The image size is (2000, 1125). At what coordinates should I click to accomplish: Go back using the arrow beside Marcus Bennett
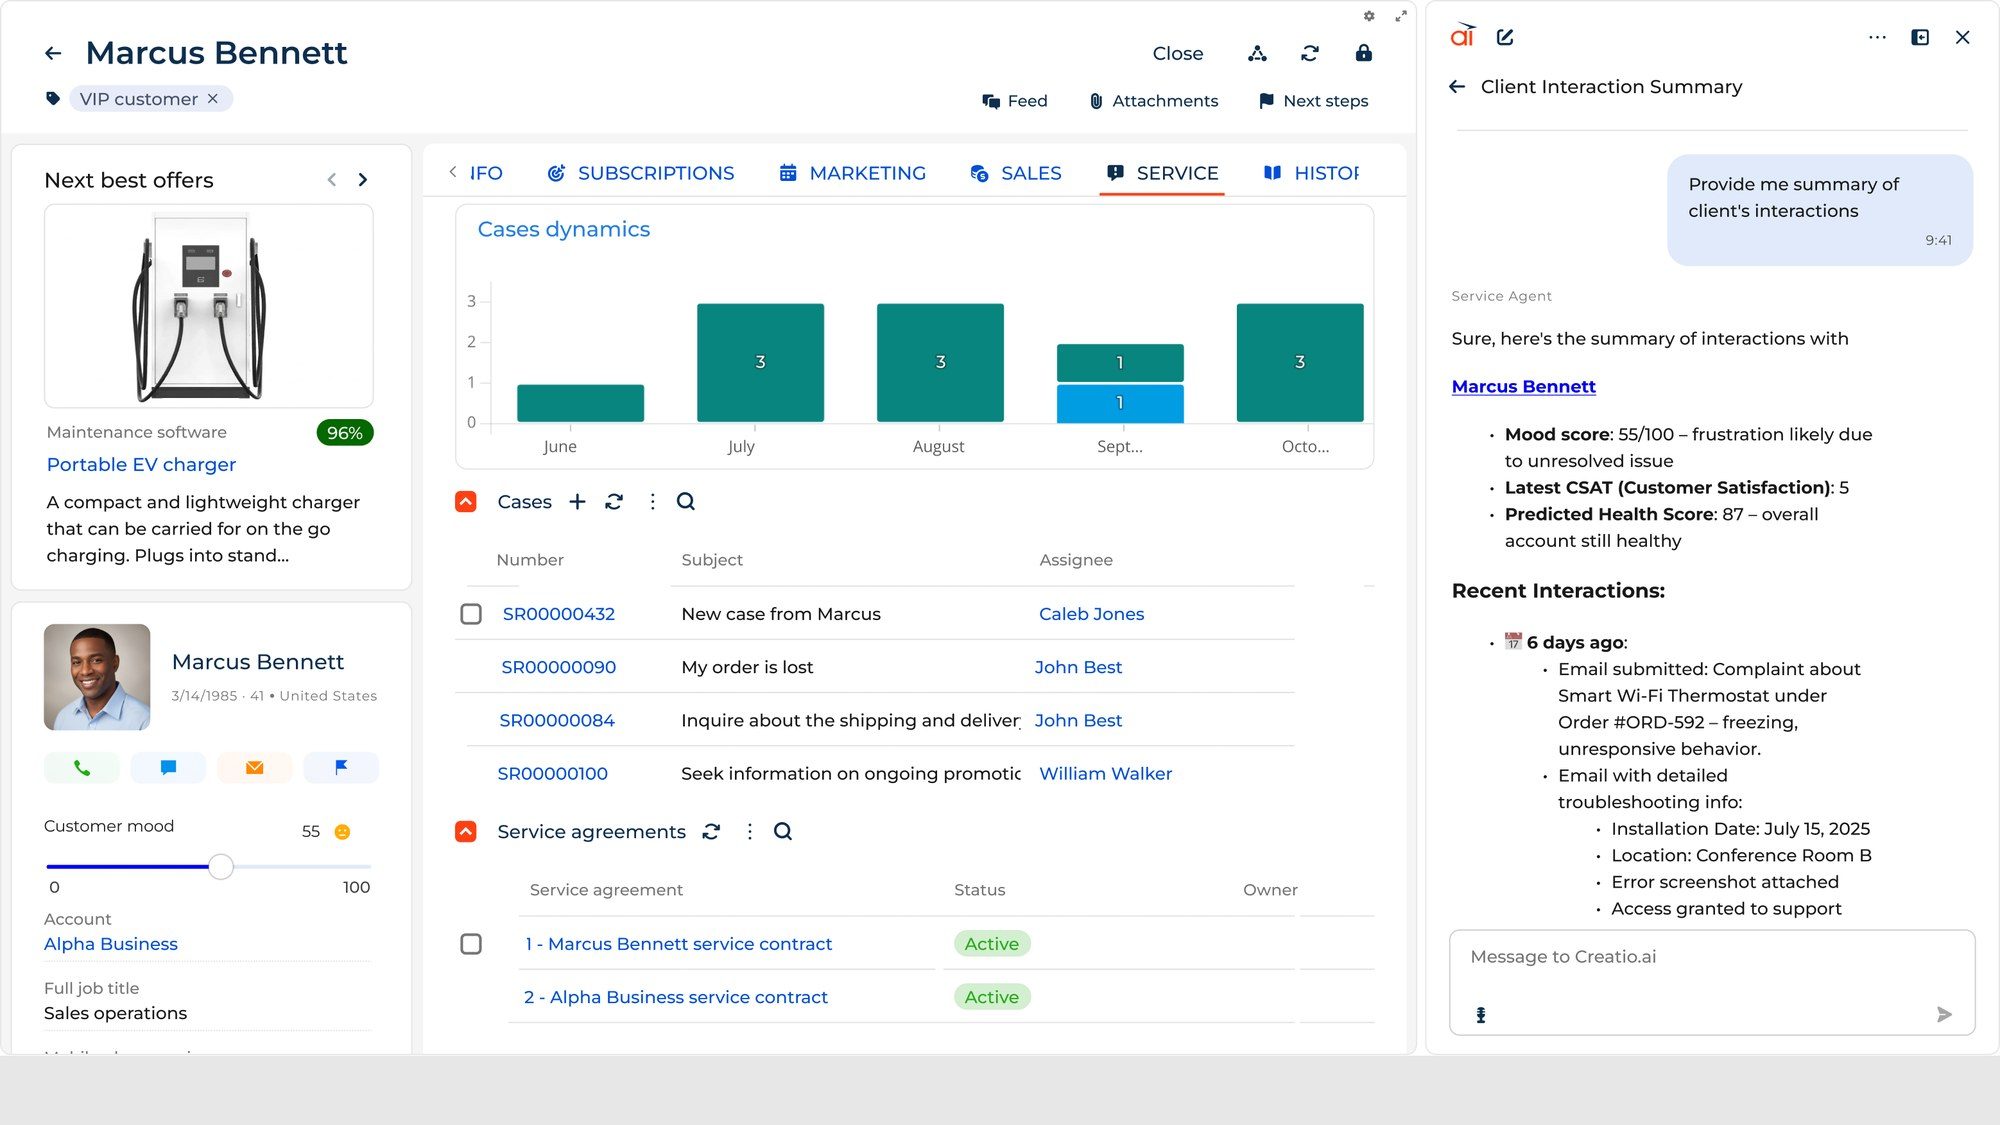[54, 53]
